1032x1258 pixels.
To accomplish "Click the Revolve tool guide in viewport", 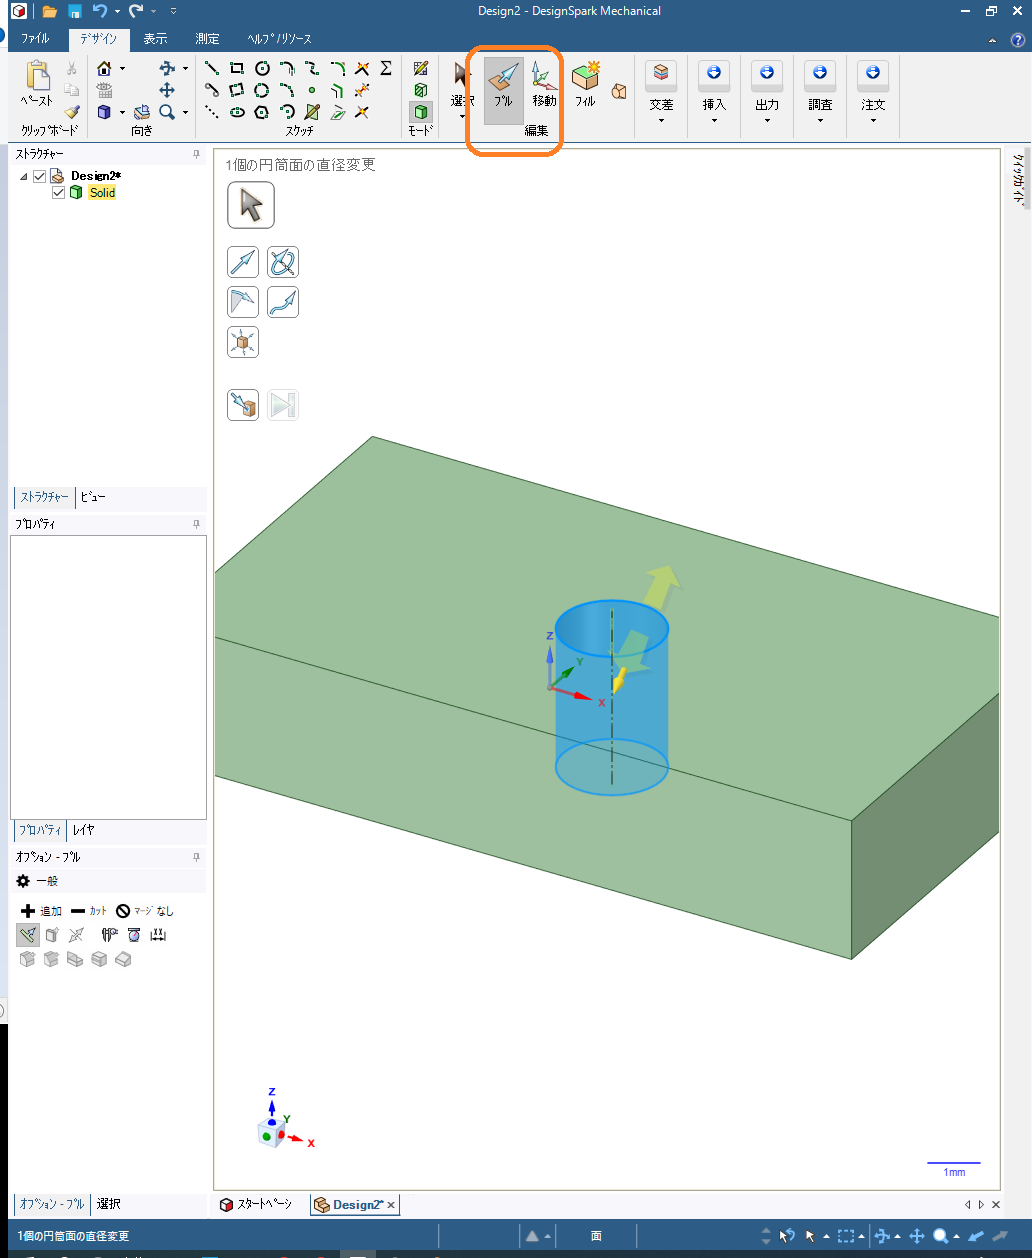I will 283,262.
